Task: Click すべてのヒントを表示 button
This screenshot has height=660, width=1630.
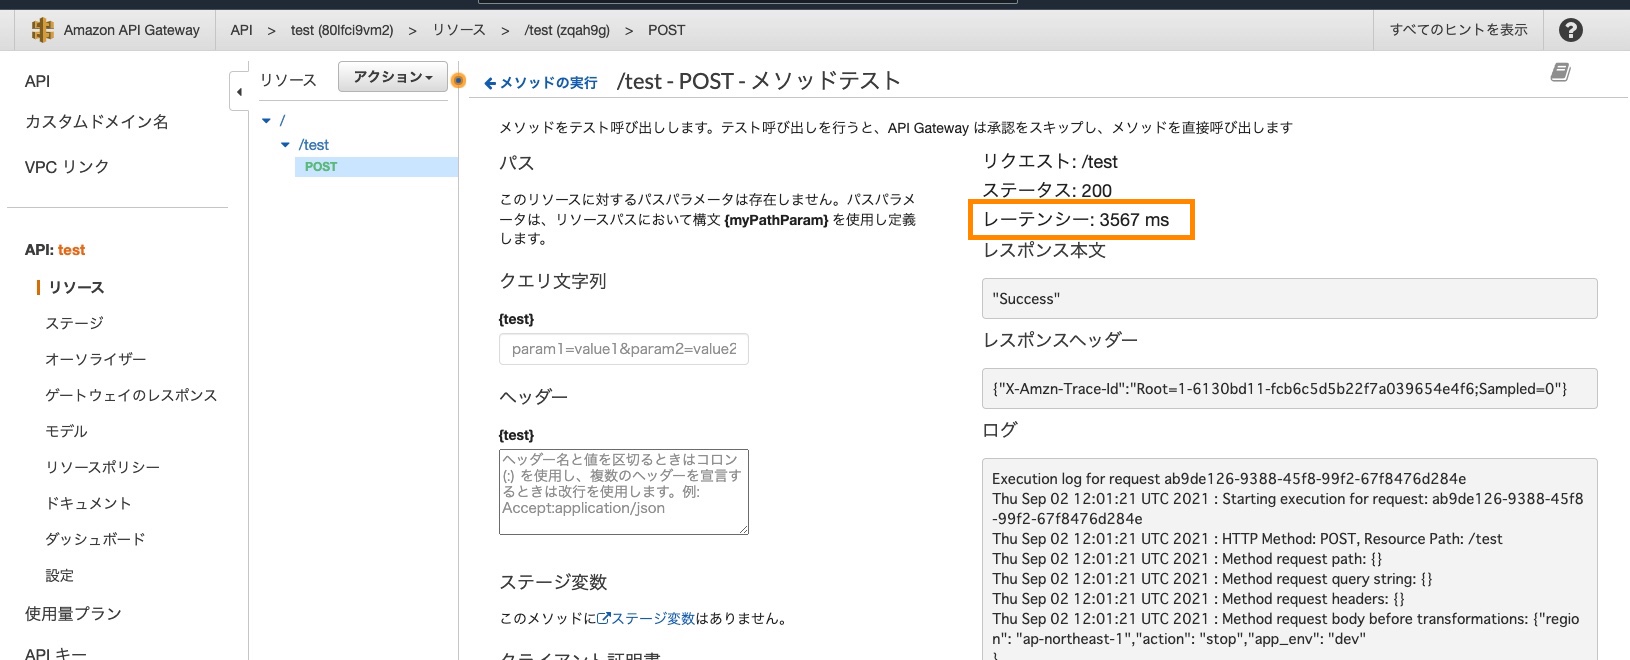Action: (x=1459, y=30)
